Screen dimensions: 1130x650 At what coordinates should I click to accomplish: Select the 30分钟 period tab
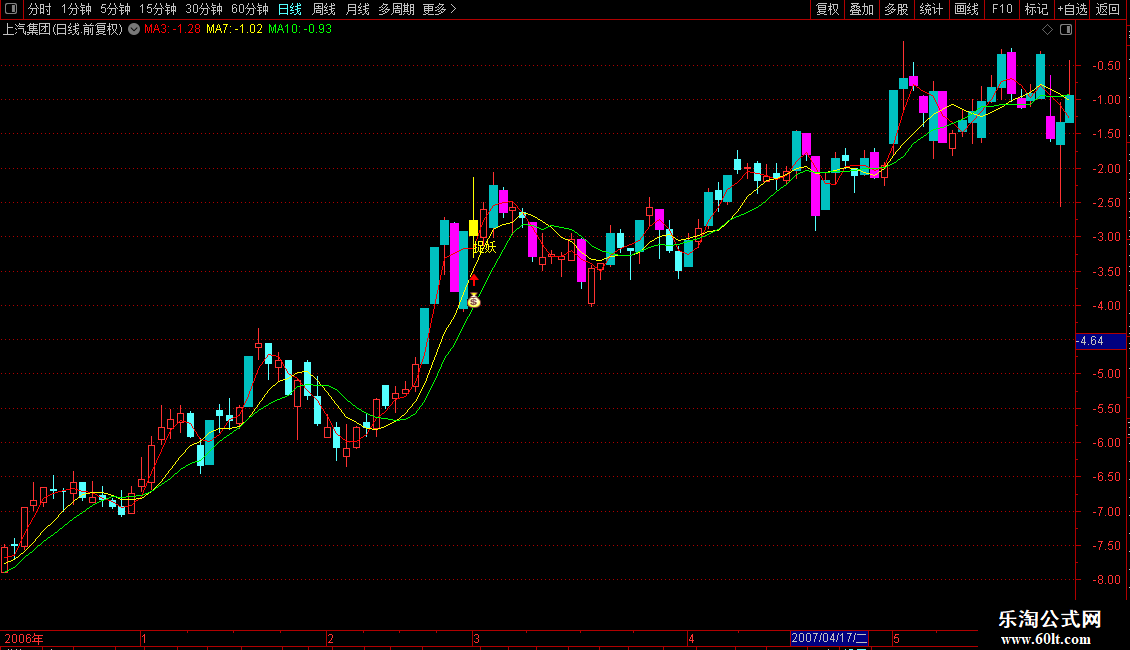pos(203,9)
